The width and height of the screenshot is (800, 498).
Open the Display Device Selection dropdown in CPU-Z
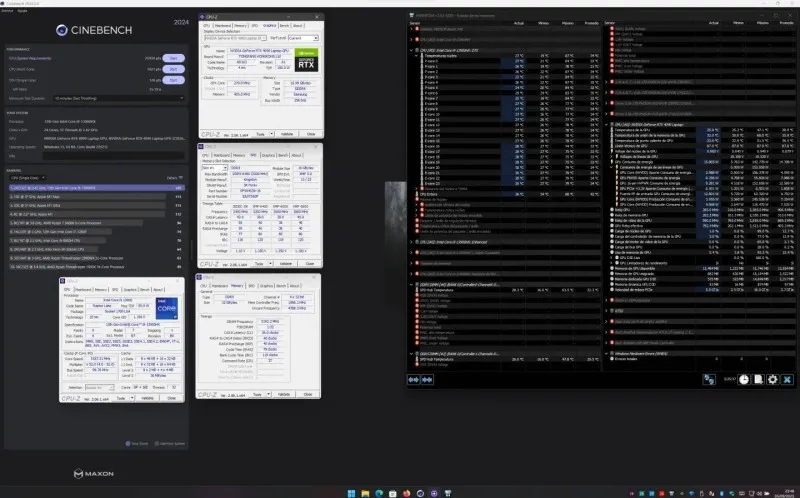(x=235, y=38)
